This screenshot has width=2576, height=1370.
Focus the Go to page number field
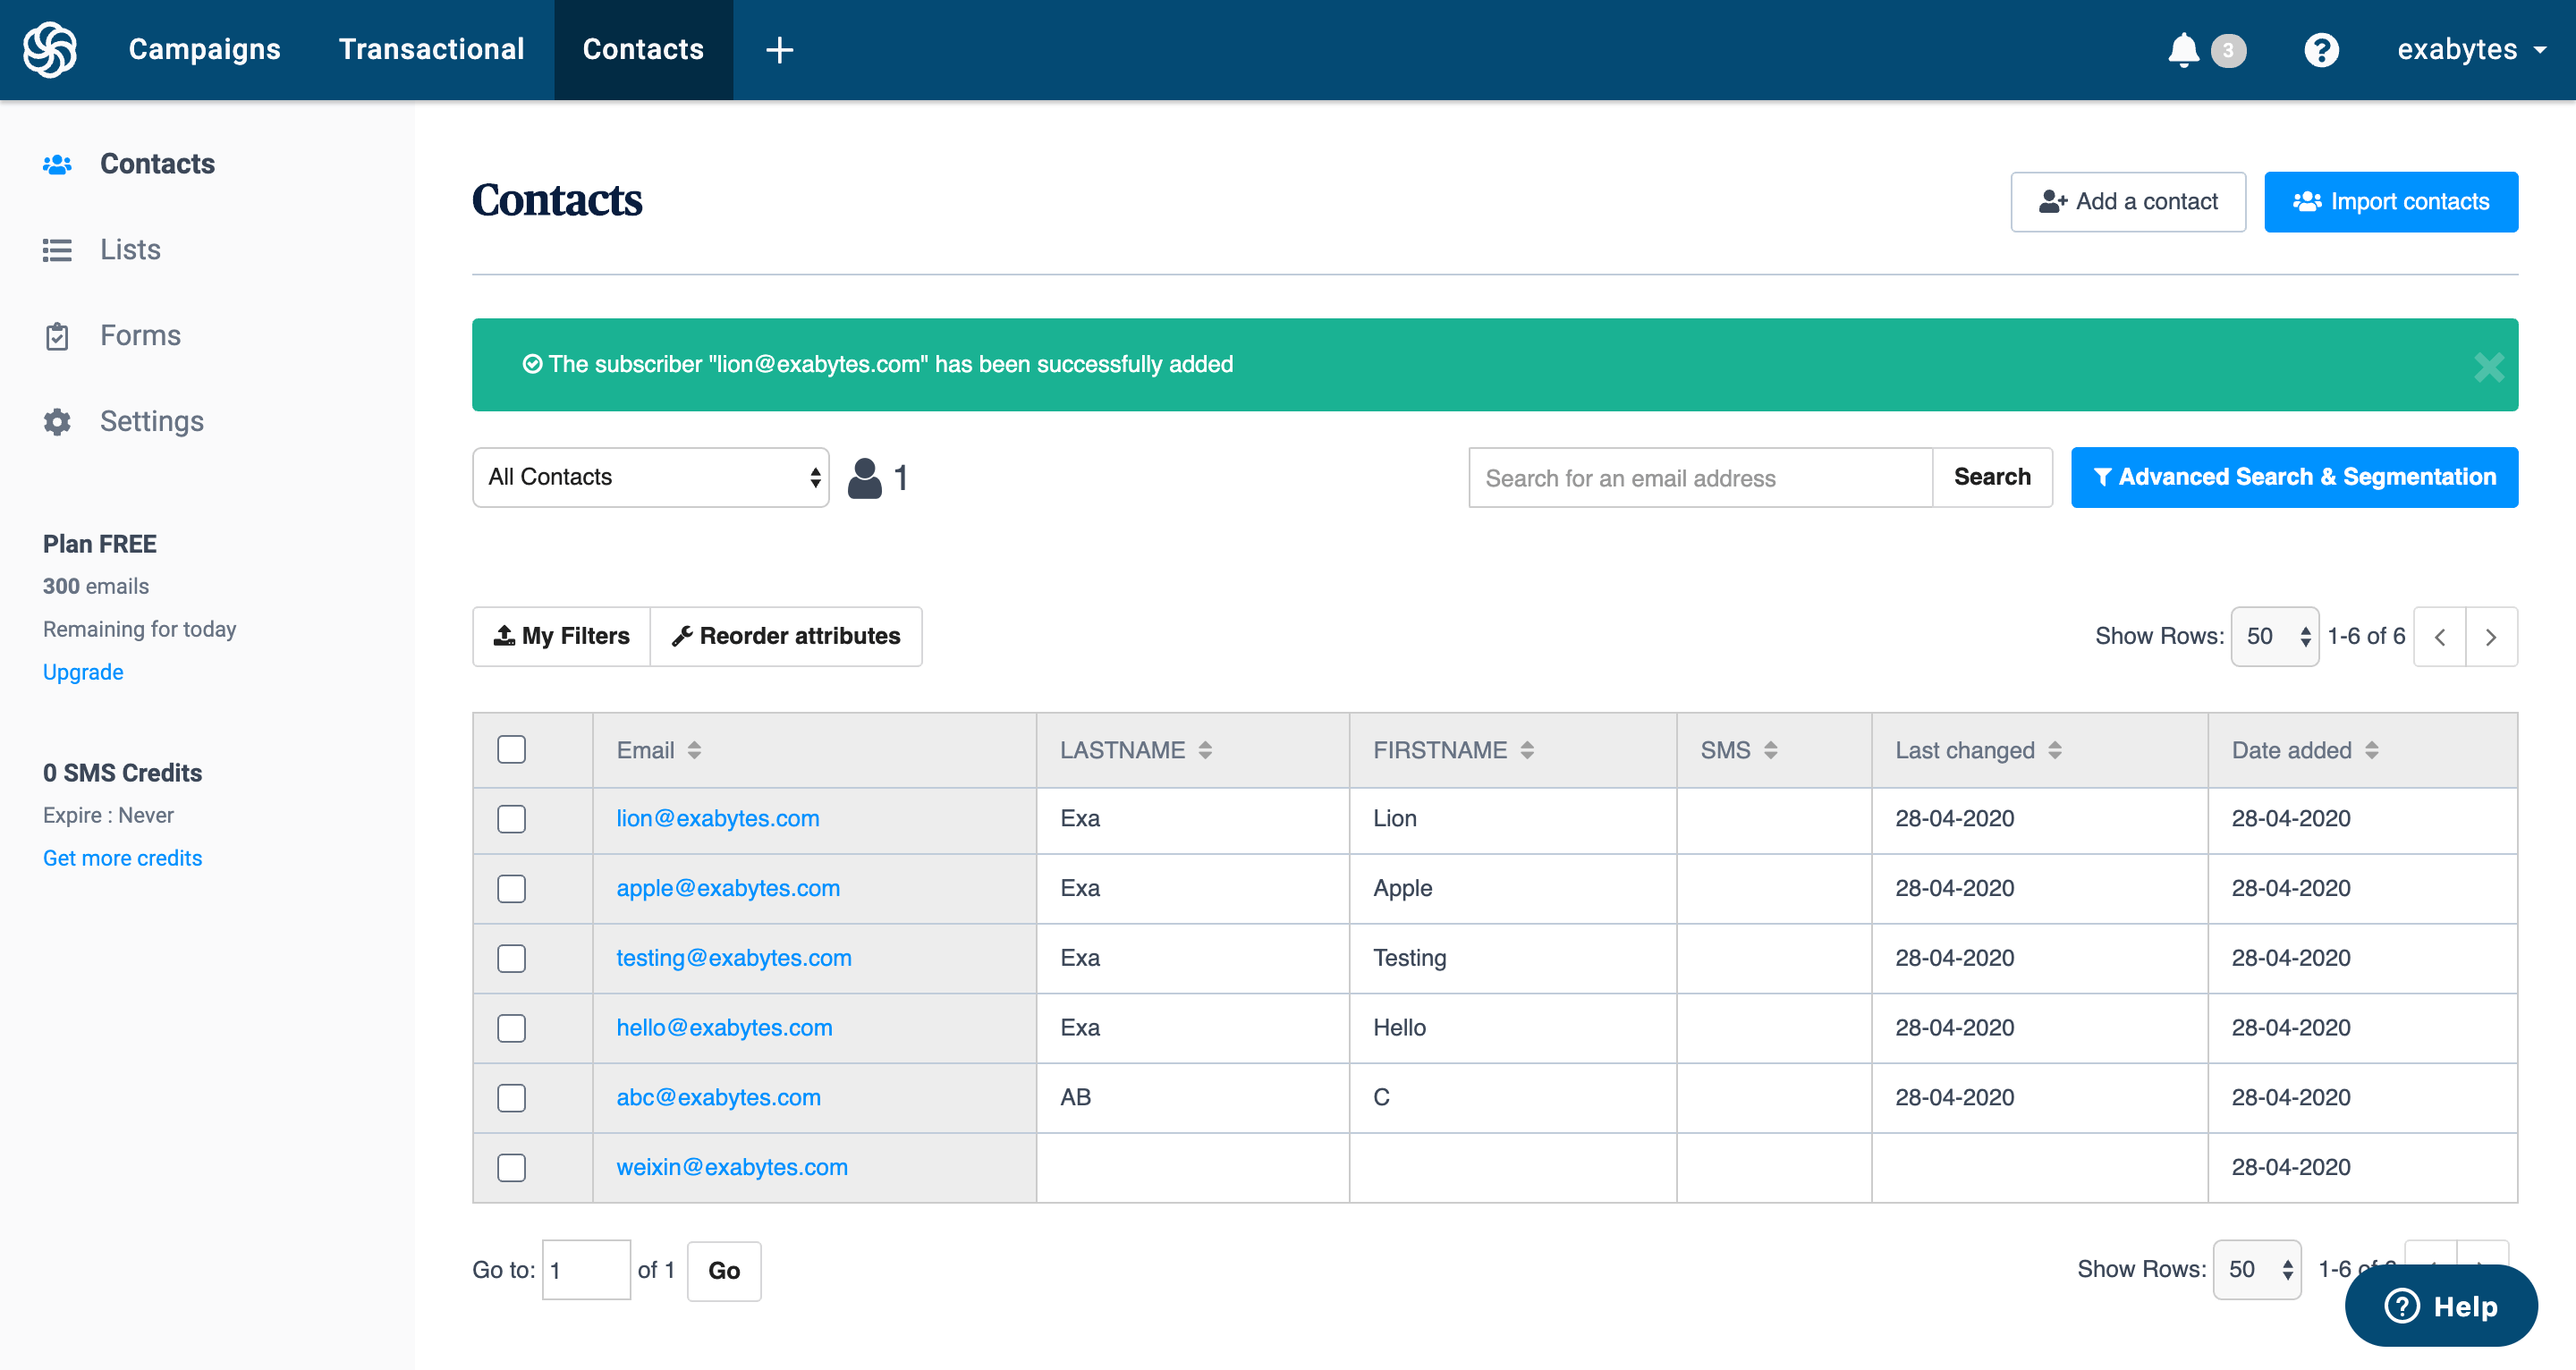pyautogui.click(x=586, y=1270)
